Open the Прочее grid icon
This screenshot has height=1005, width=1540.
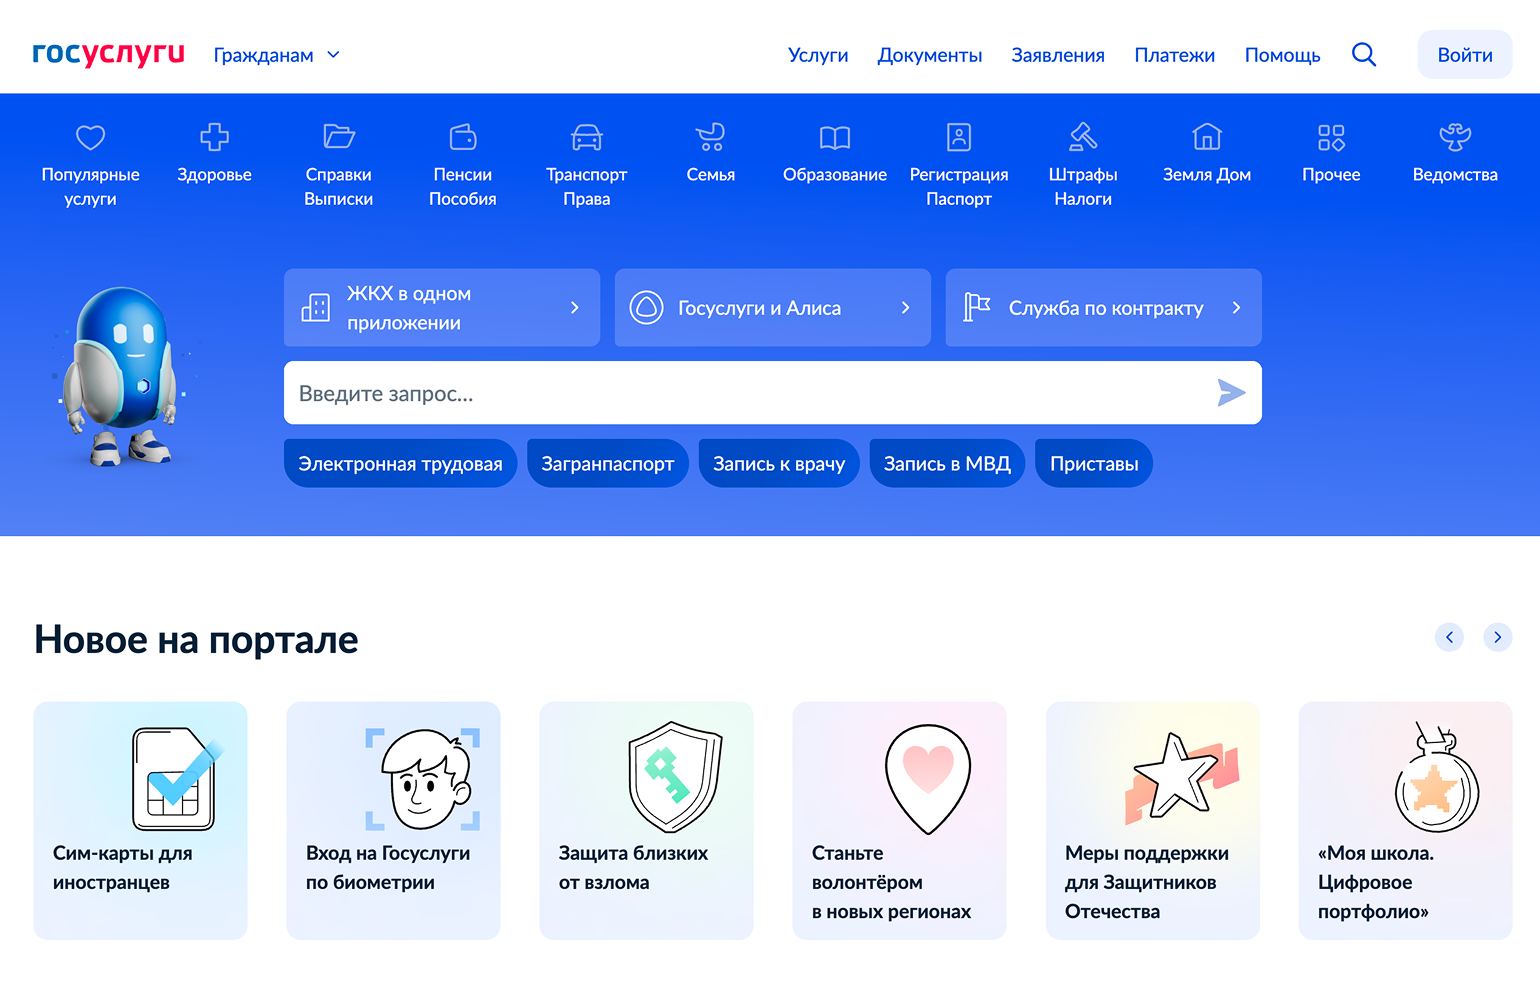(x=1331, y=137)
